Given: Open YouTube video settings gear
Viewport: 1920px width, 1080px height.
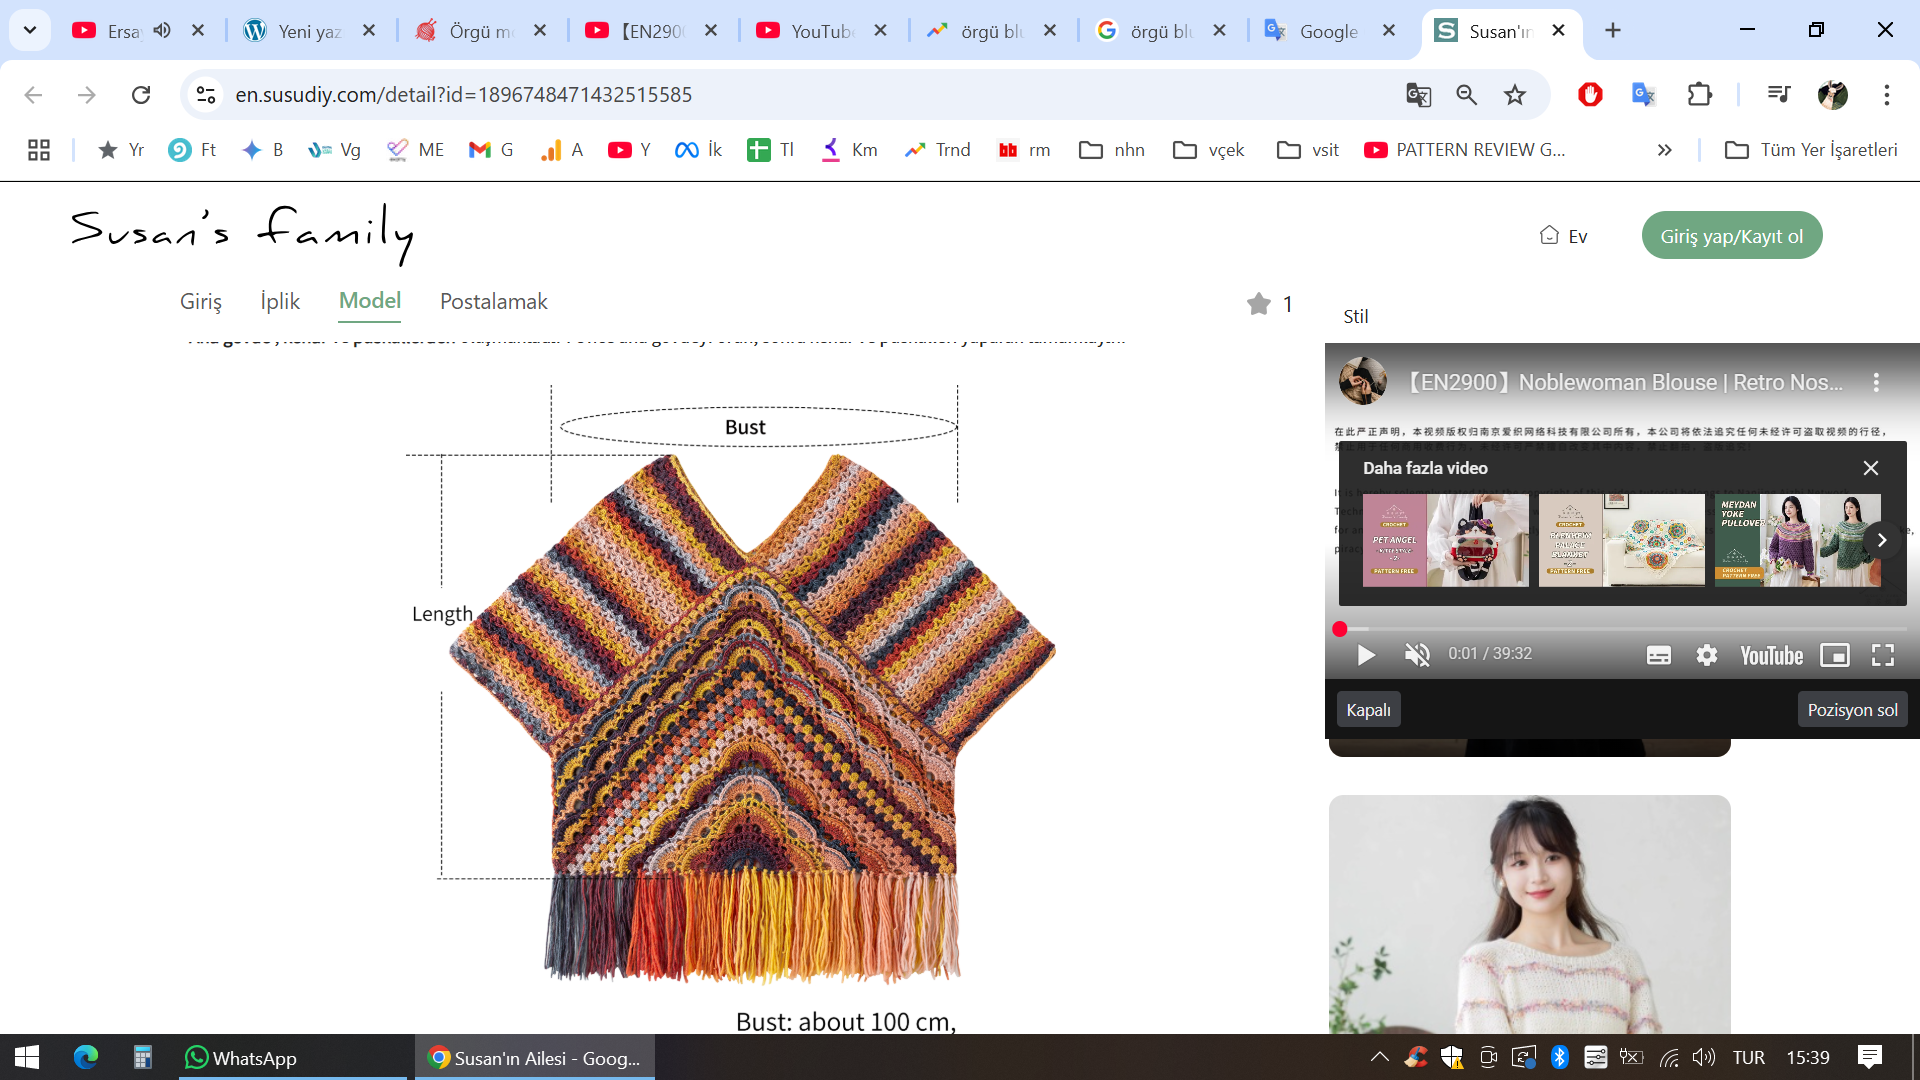Looking at the screenshot, I should 1706,655.
